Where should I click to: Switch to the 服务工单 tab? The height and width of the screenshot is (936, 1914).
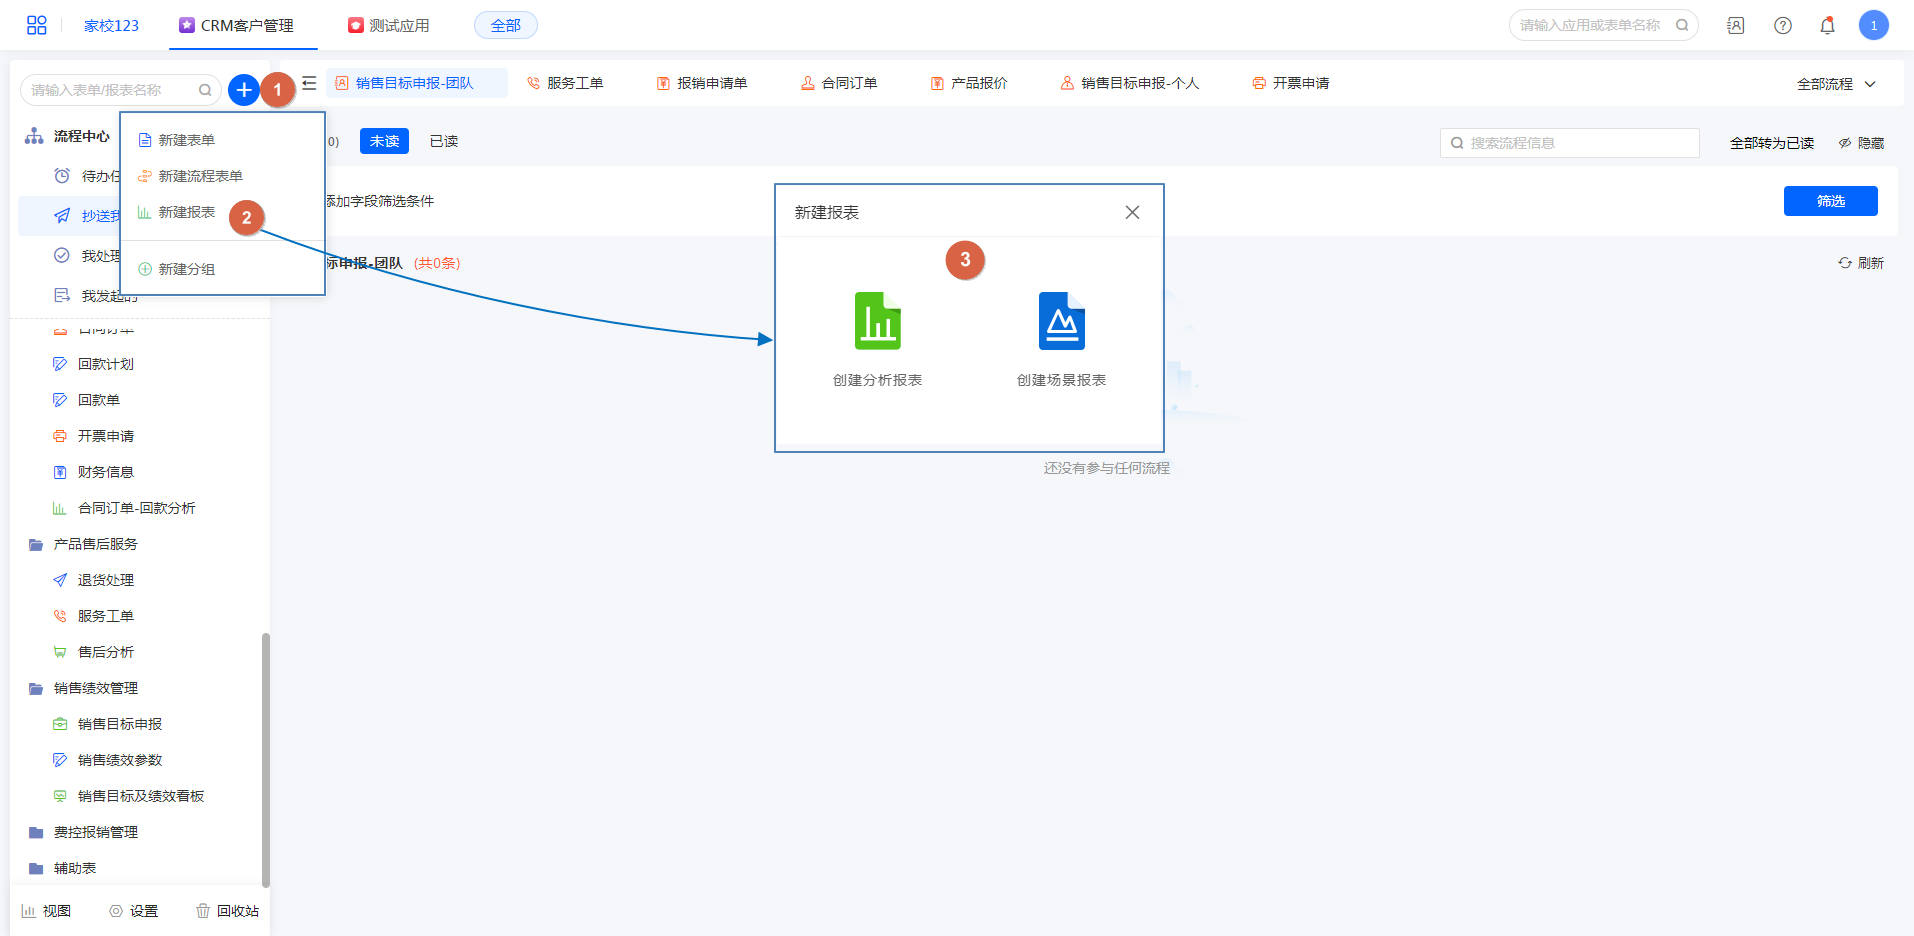[565, 83]
